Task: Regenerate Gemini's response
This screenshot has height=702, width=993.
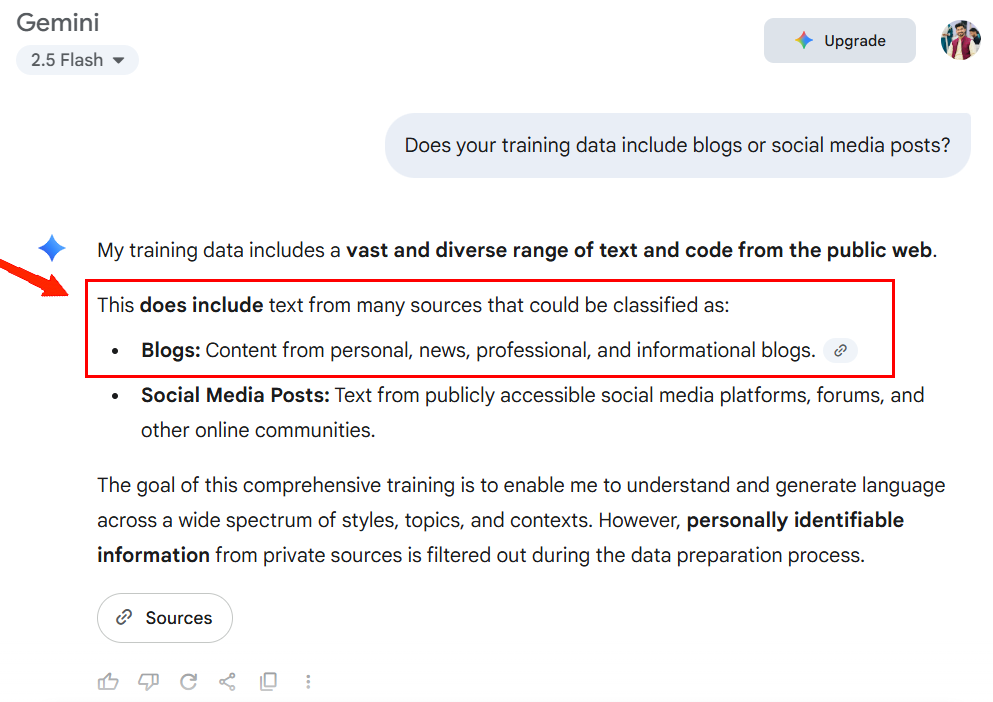Action: coord(188,681)
